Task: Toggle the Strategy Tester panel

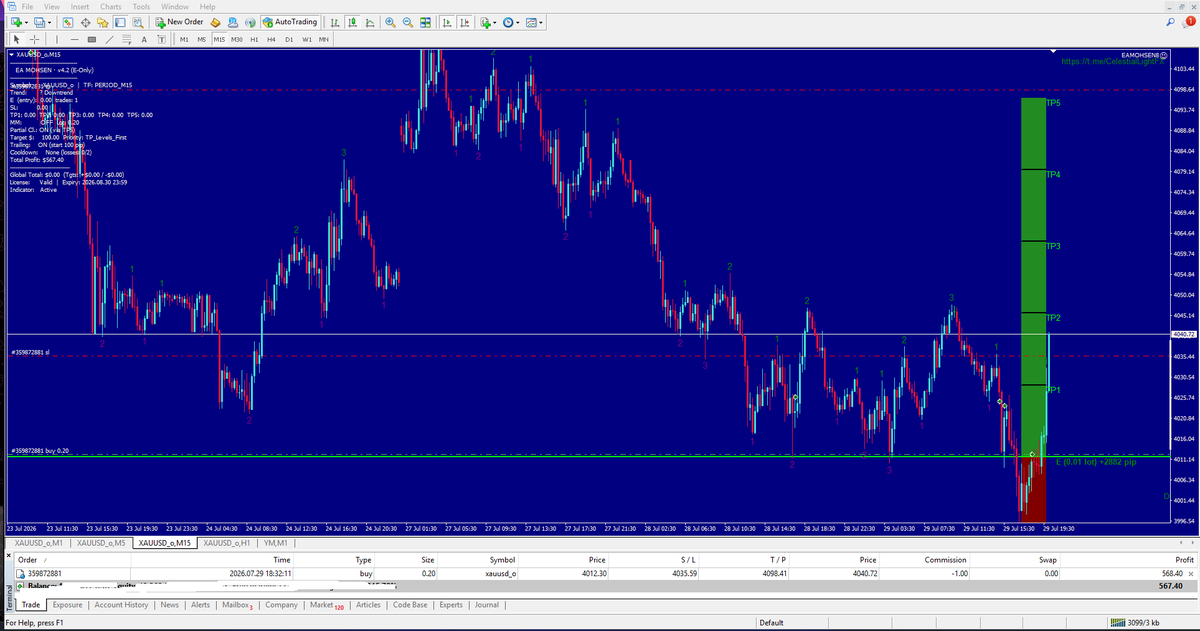Action: tap(138, 22)
